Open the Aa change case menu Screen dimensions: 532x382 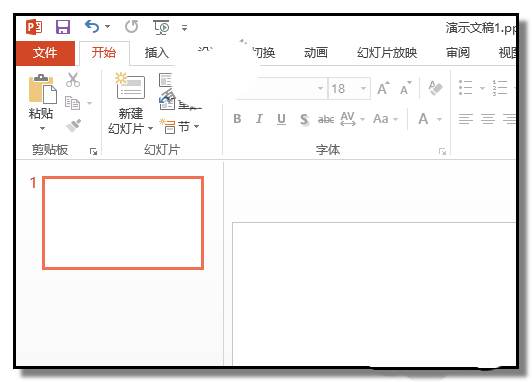click(385, 119)
